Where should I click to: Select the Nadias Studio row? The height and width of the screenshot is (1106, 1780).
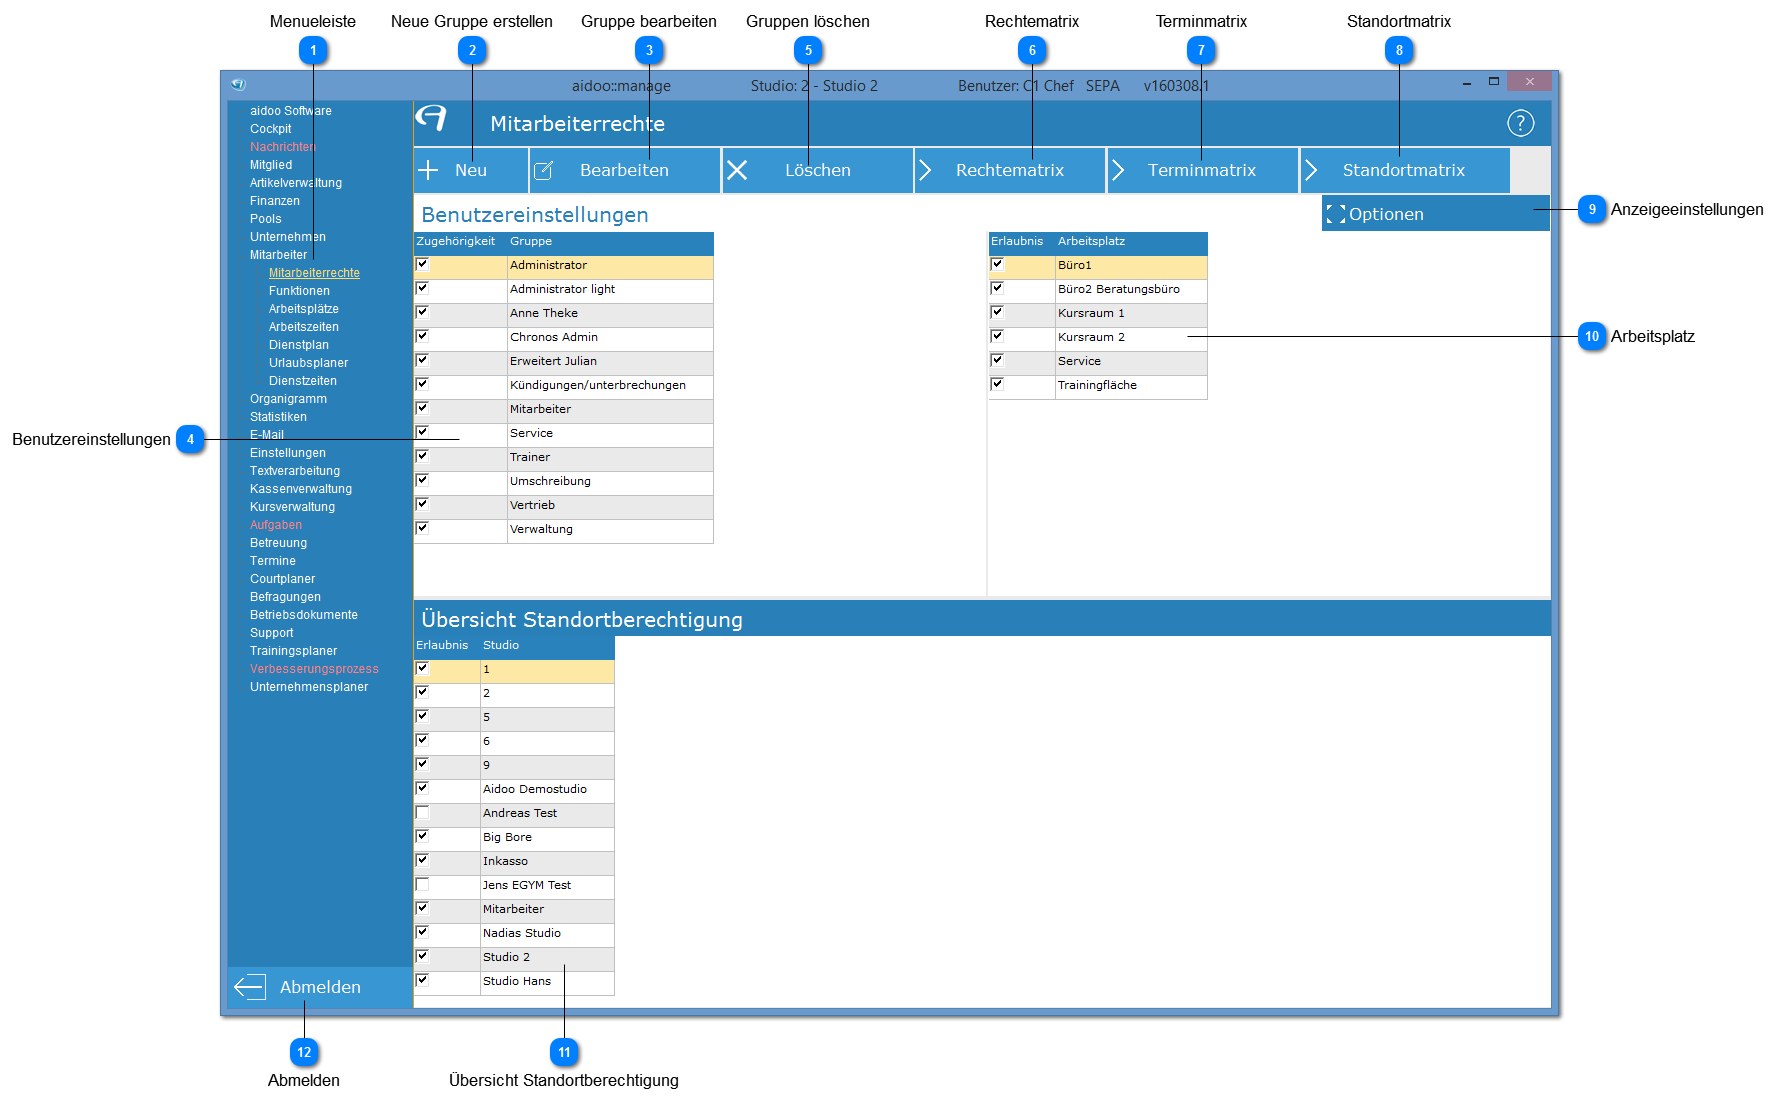coord(515,933)
